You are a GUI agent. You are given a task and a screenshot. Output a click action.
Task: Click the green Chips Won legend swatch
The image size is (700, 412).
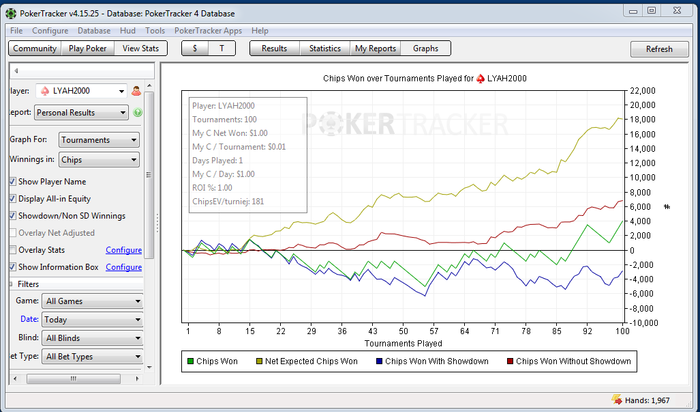point(190,361)
